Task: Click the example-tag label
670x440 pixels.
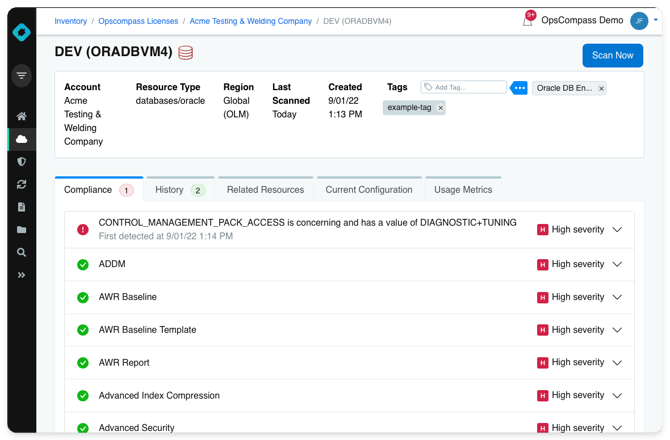Action: (409, 107)
